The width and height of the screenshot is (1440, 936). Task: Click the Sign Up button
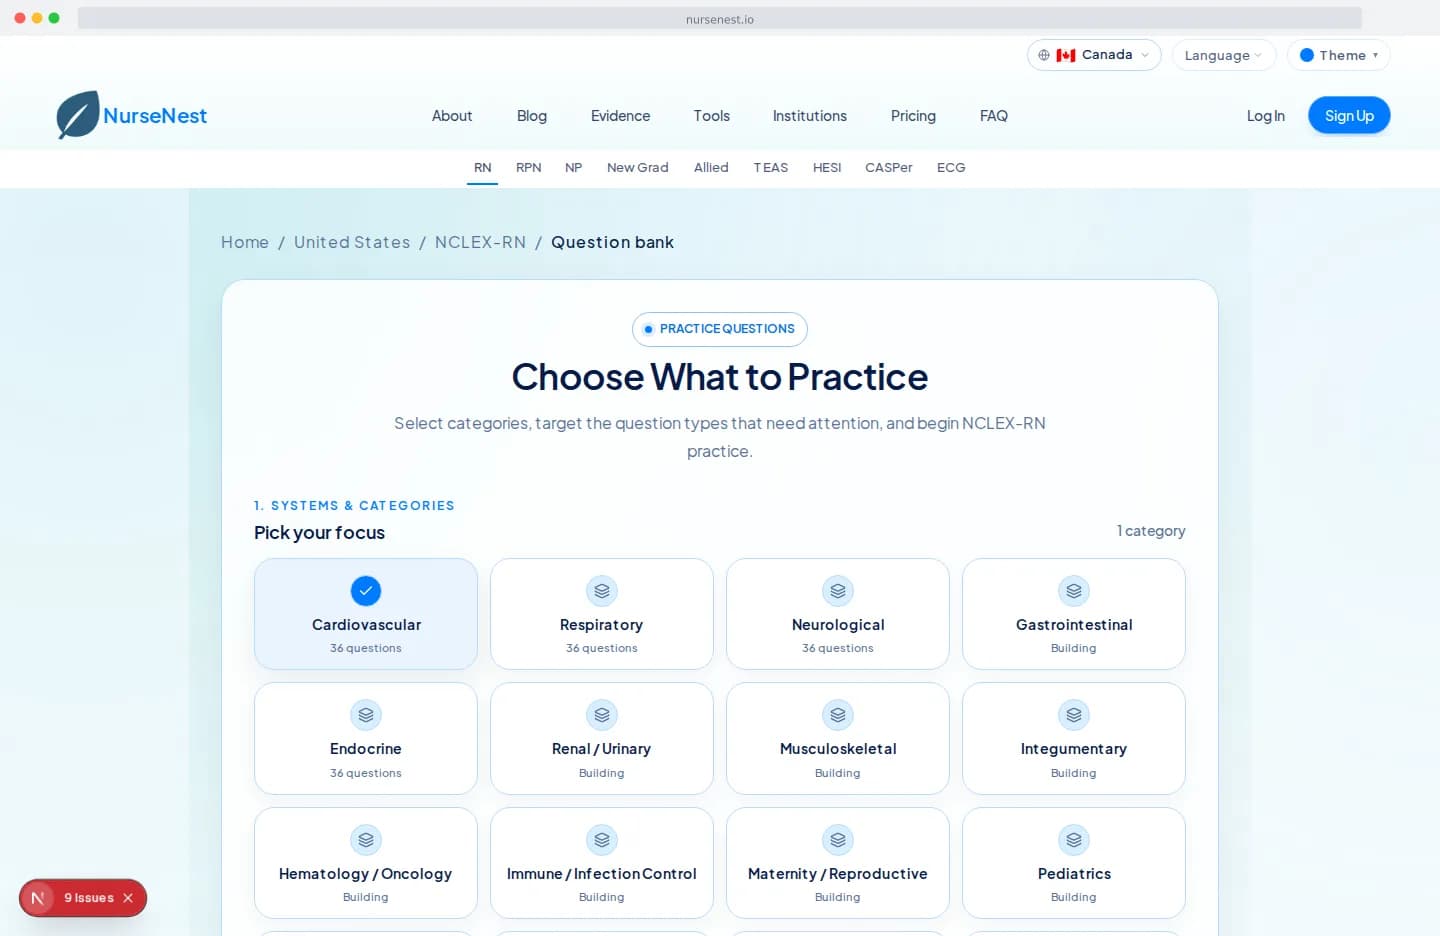click(1349, 116)
